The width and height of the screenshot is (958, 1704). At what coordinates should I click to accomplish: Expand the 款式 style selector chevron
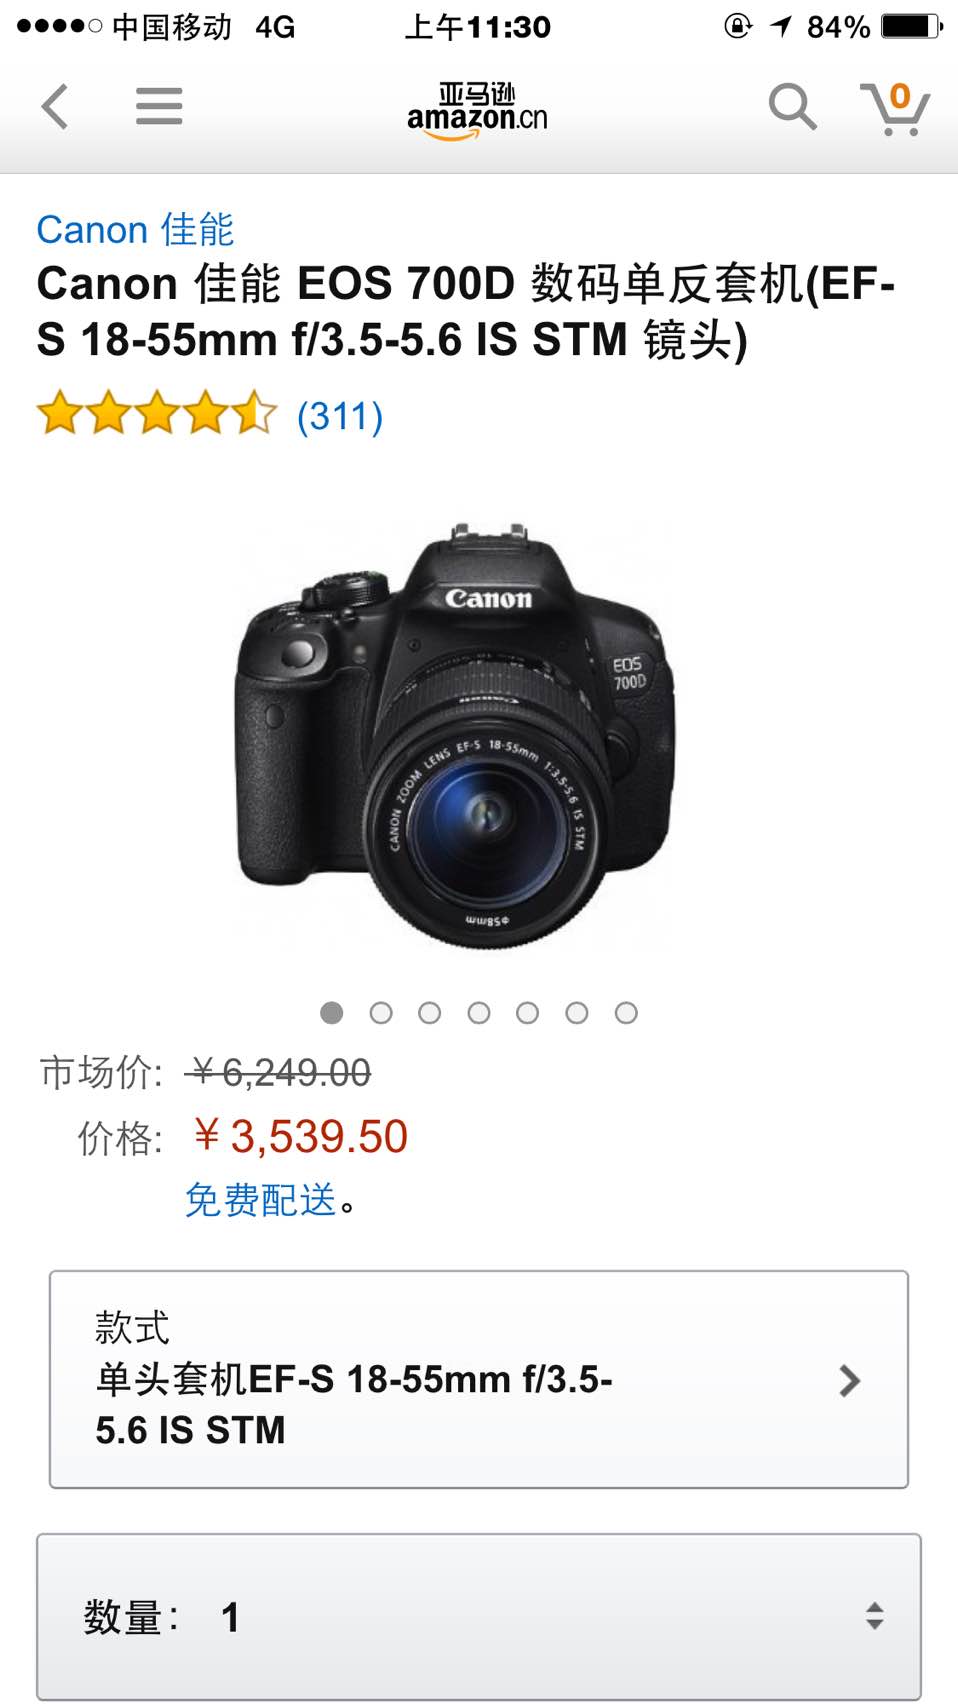click(x=849, y=1381)
